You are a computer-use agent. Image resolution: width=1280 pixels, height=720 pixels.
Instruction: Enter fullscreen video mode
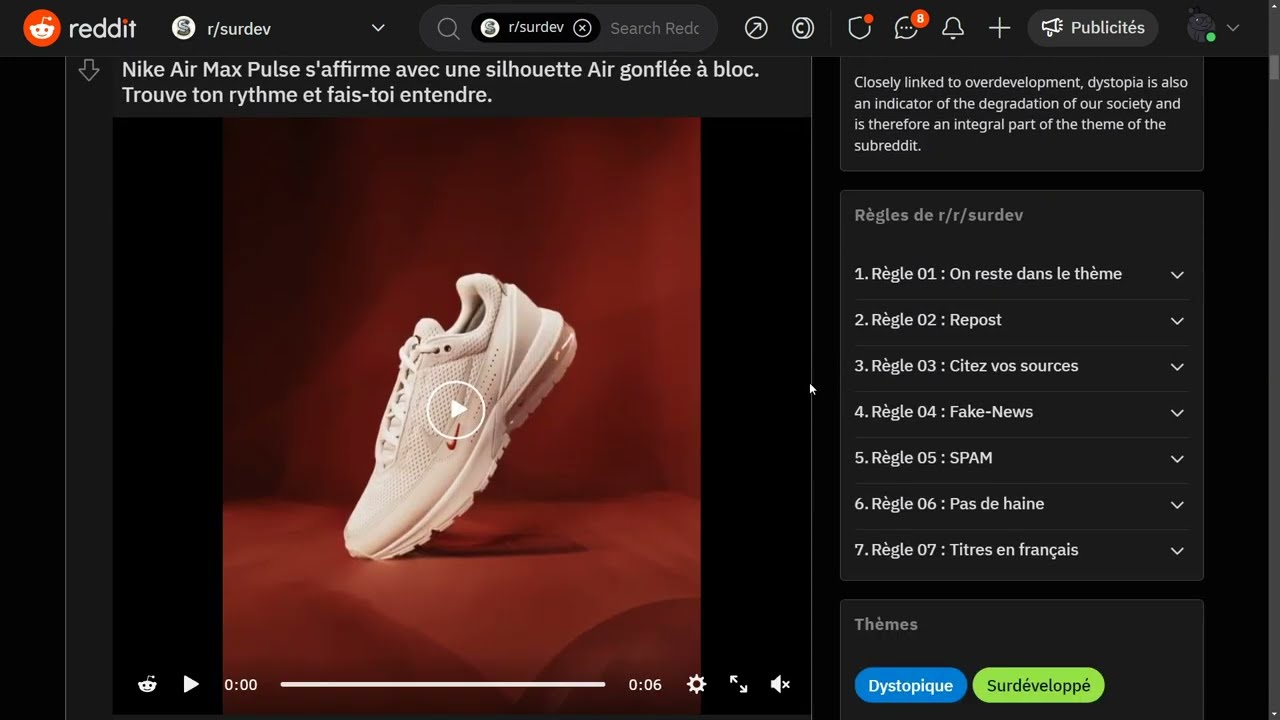(x=739, y=684)
